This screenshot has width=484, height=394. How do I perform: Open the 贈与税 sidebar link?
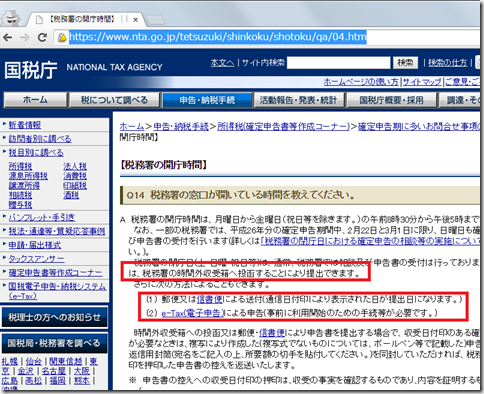point(20,205)
